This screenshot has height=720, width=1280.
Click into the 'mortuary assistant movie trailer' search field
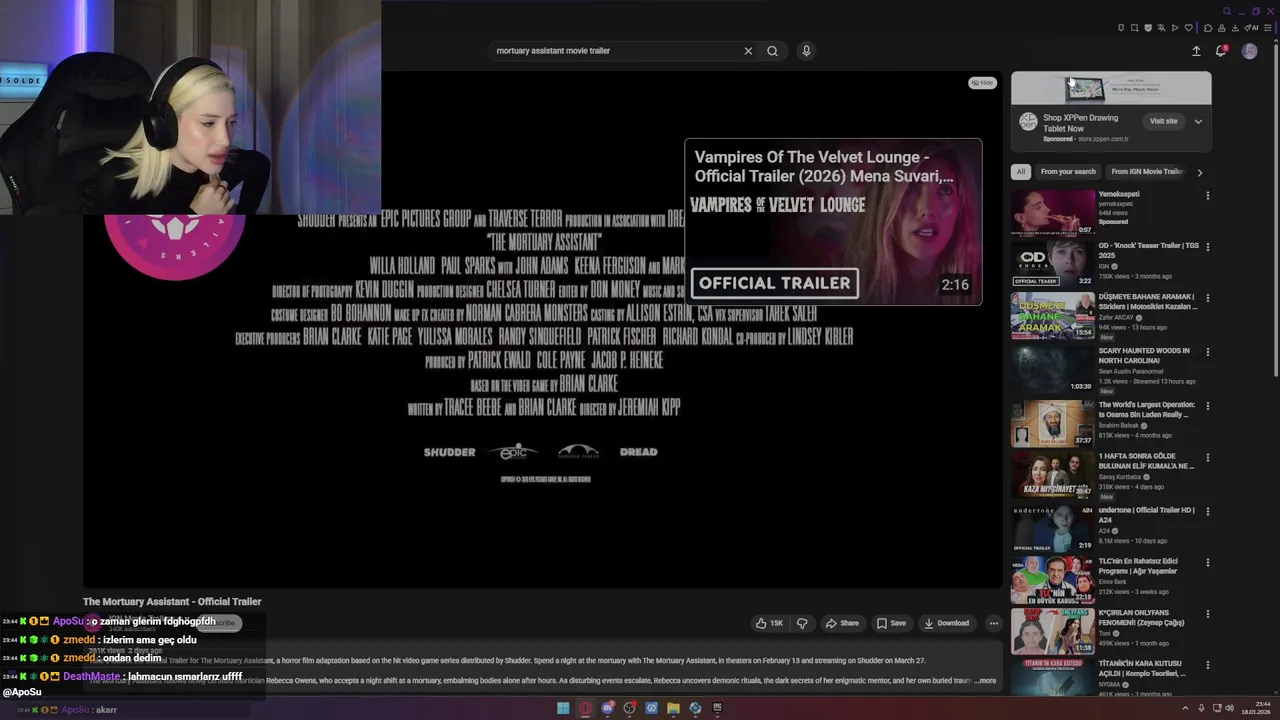click(x=615, y=51)
